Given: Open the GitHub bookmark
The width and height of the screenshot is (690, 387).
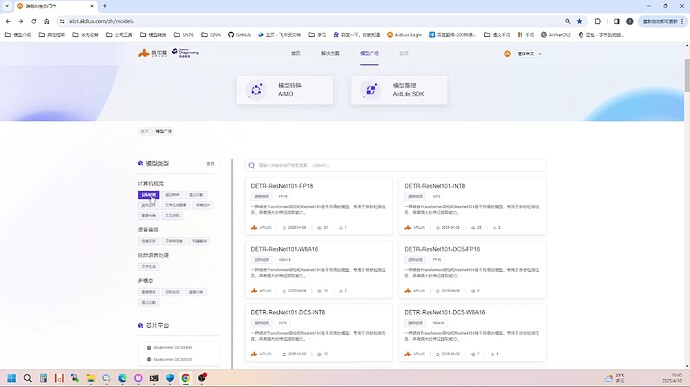Looking at the screenshot, I should coord(239,35).
